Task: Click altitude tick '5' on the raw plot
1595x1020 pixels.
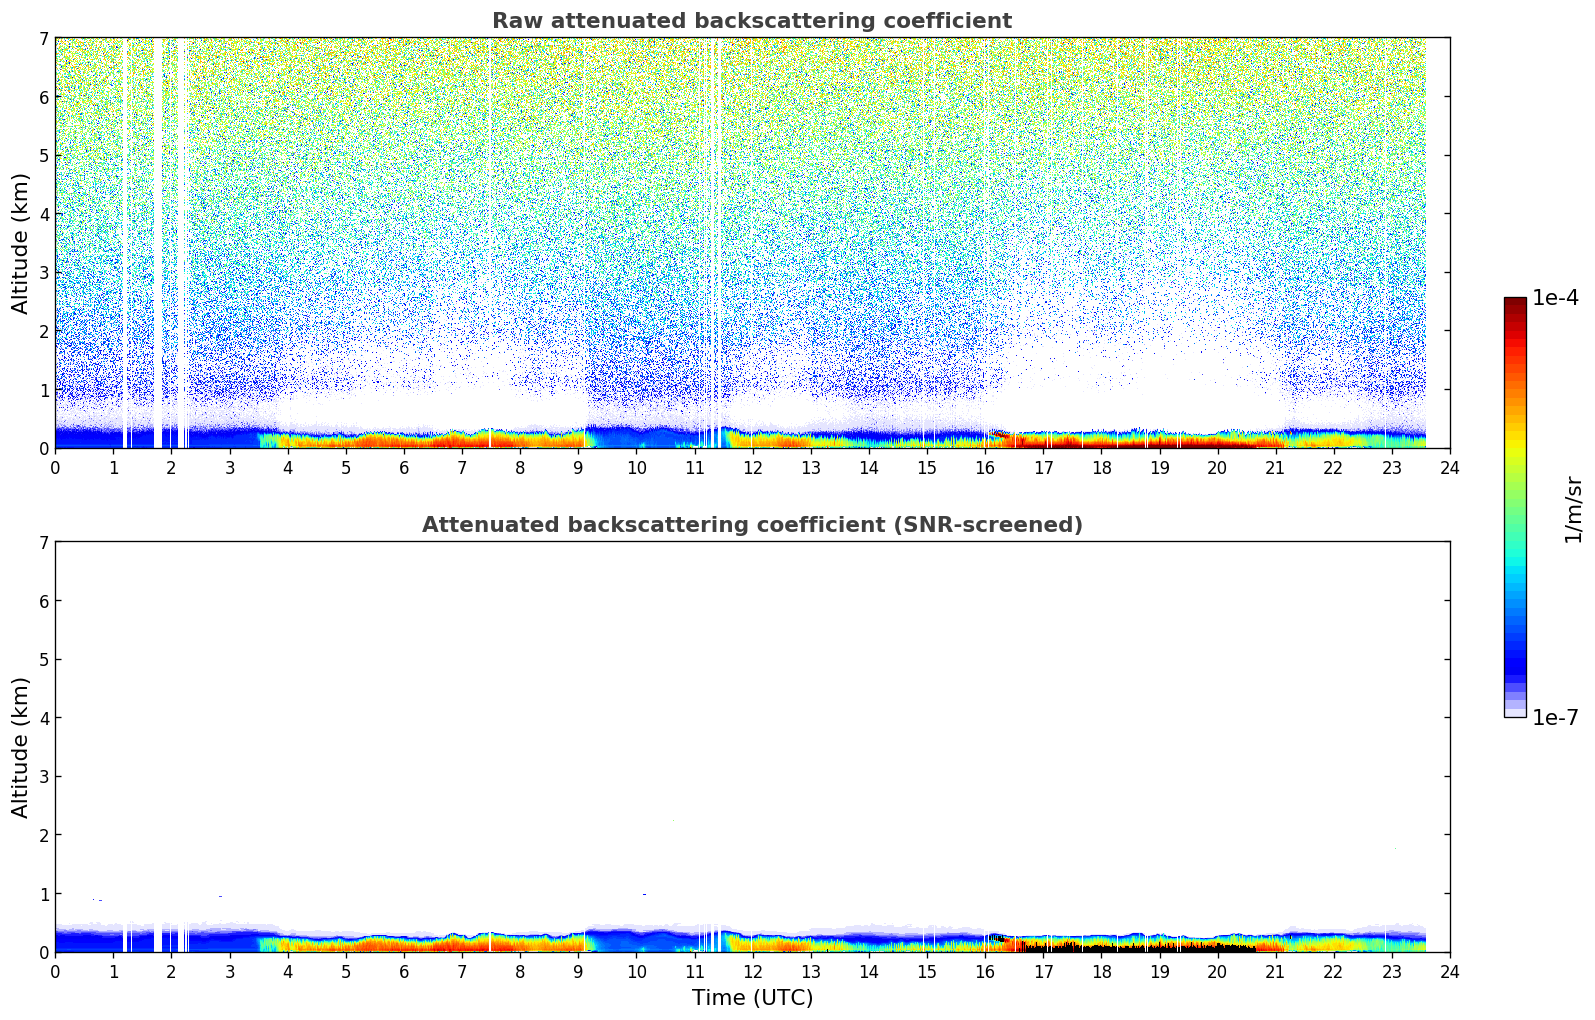Action: click(x=43, y=155)
